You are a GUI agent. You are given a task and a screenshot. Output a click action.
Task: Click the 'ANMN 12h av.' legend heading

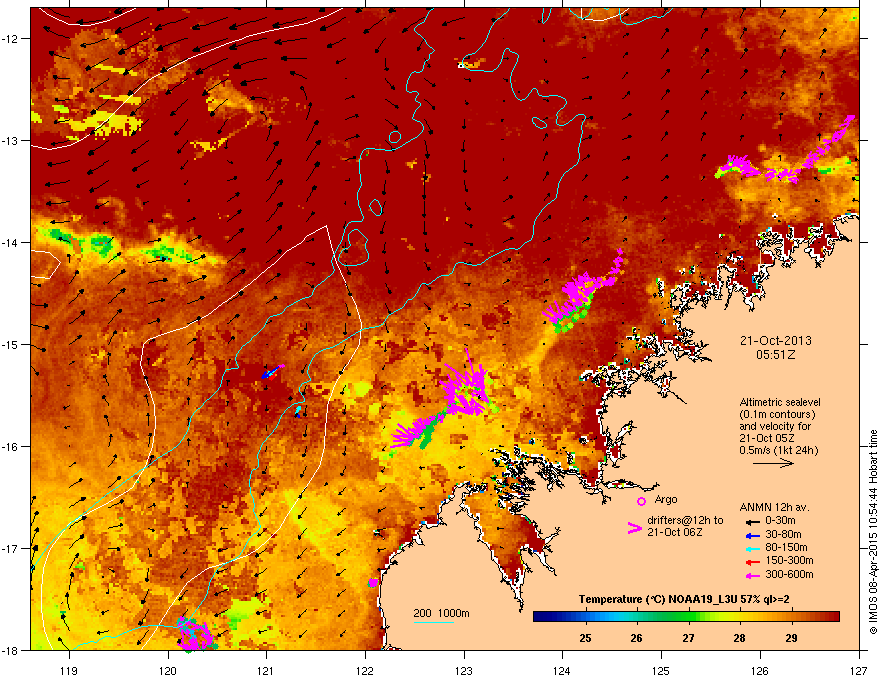coord(774,507)
